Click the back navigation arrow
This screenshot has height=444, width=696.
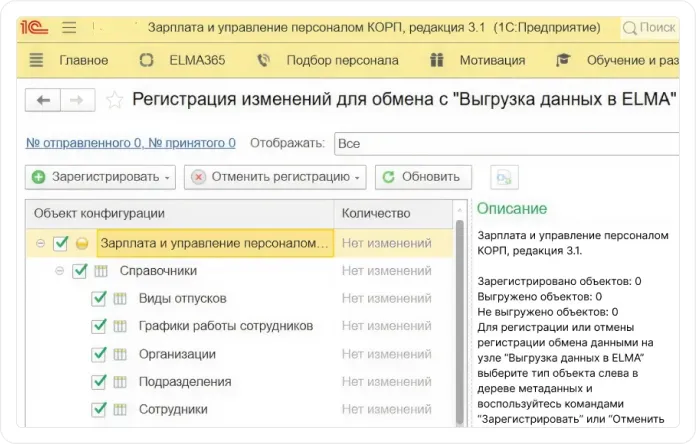click(x=43, y=100)
